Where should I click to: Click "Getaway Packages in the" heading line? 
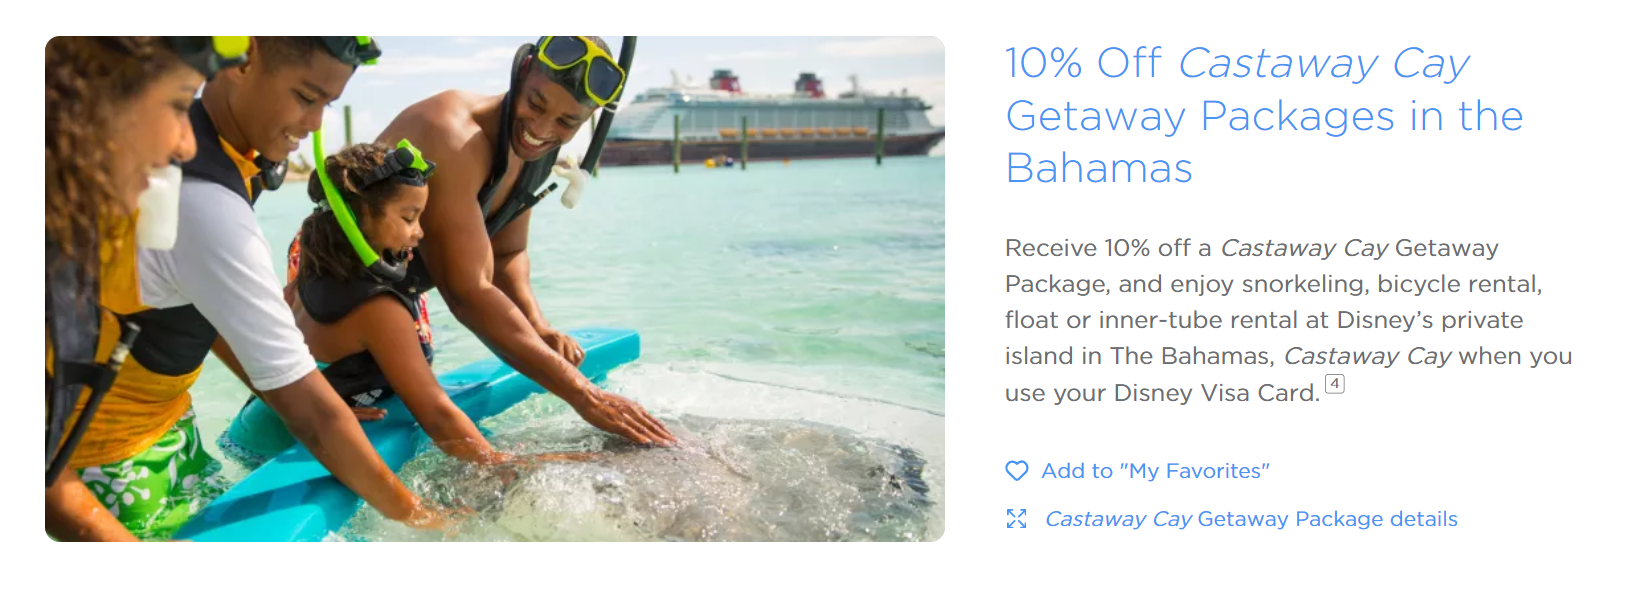[x=1264, y=116]
